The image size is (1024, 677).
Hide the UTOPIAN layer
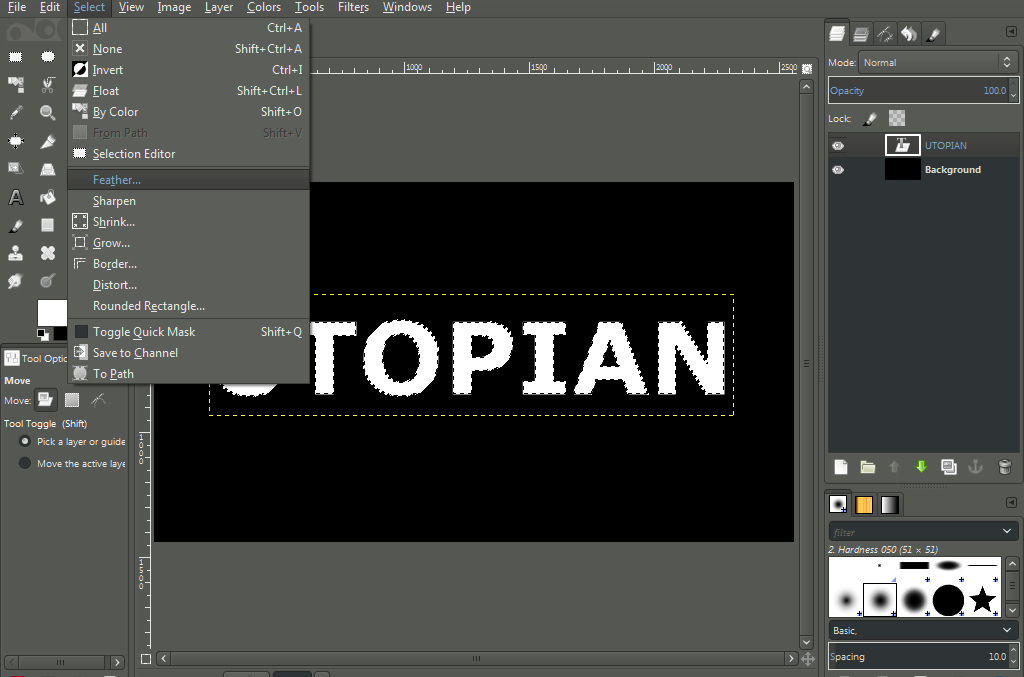tap(838, 146)
